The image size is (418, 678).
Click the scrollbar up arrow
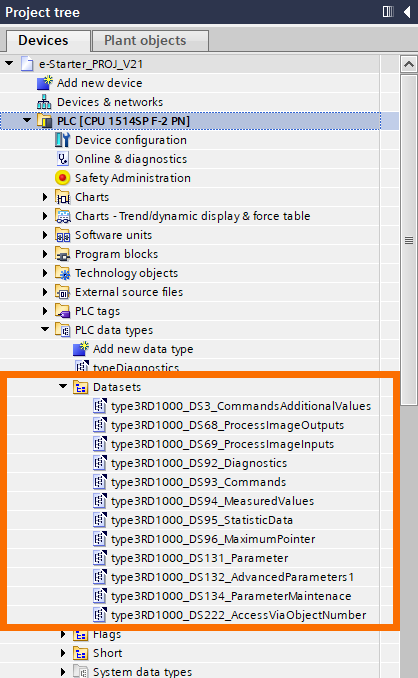point(408,64)
